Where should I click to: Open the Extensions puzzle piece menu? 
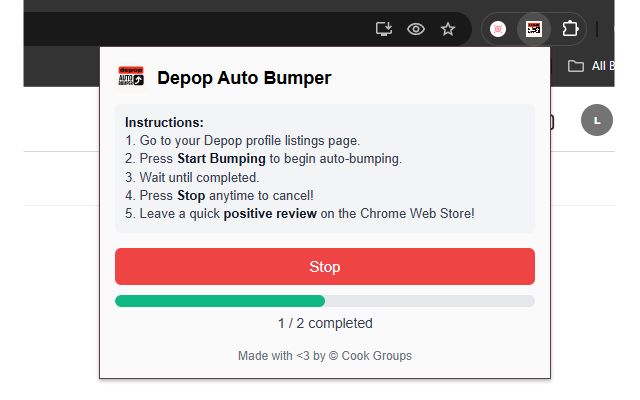[570, 29]
